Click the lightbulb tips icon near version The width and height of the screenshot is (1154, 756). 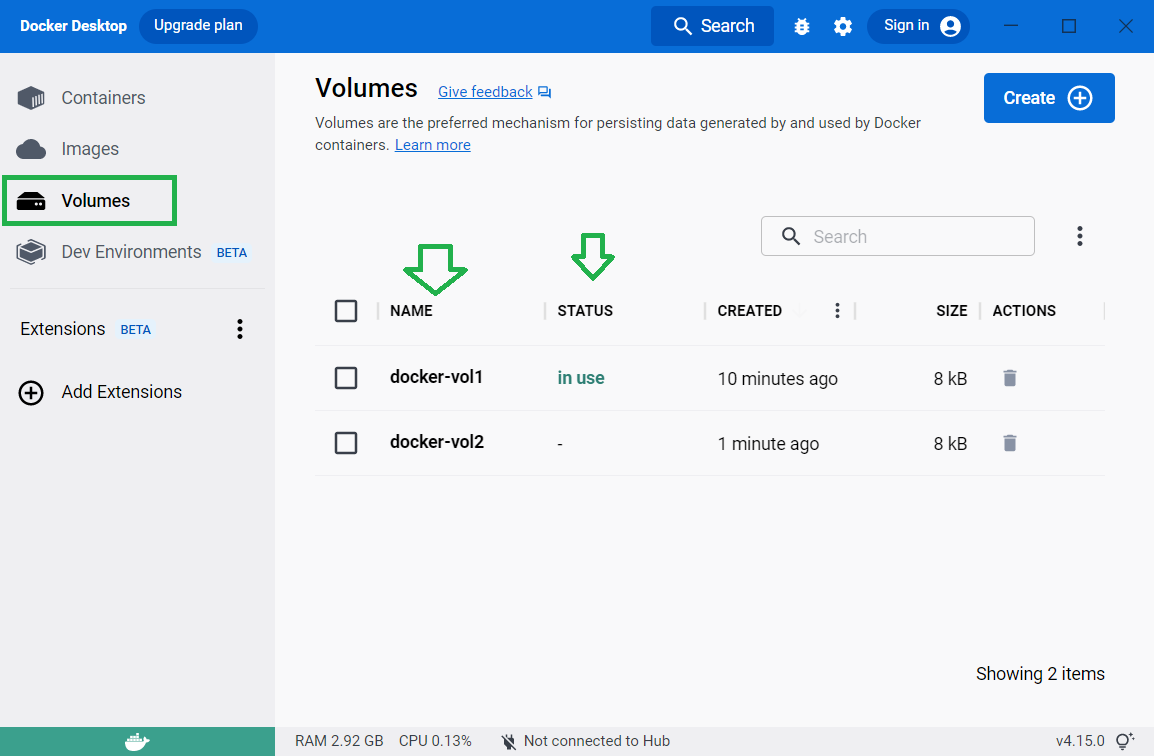click(x=1125, y=741)
